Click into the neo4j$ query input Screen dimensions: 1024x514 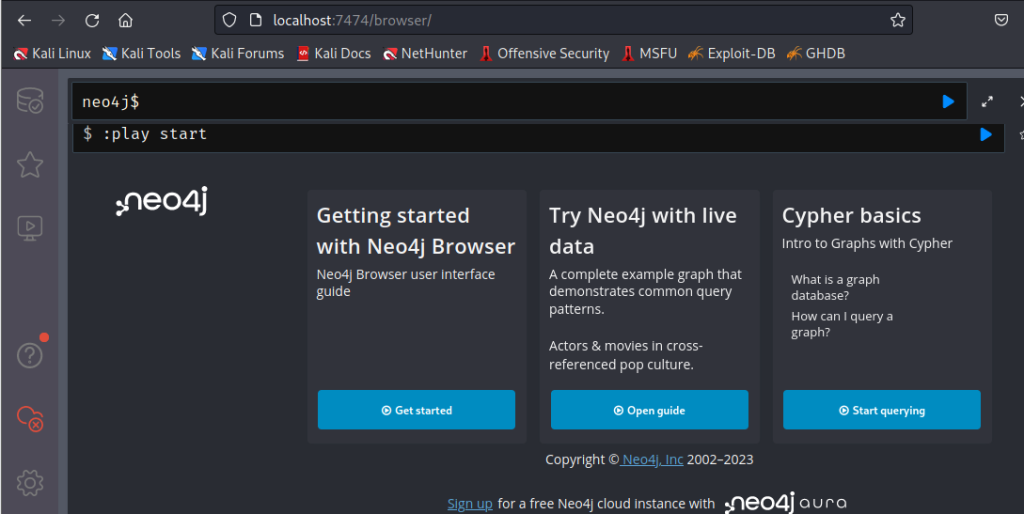tap(500, 101)
